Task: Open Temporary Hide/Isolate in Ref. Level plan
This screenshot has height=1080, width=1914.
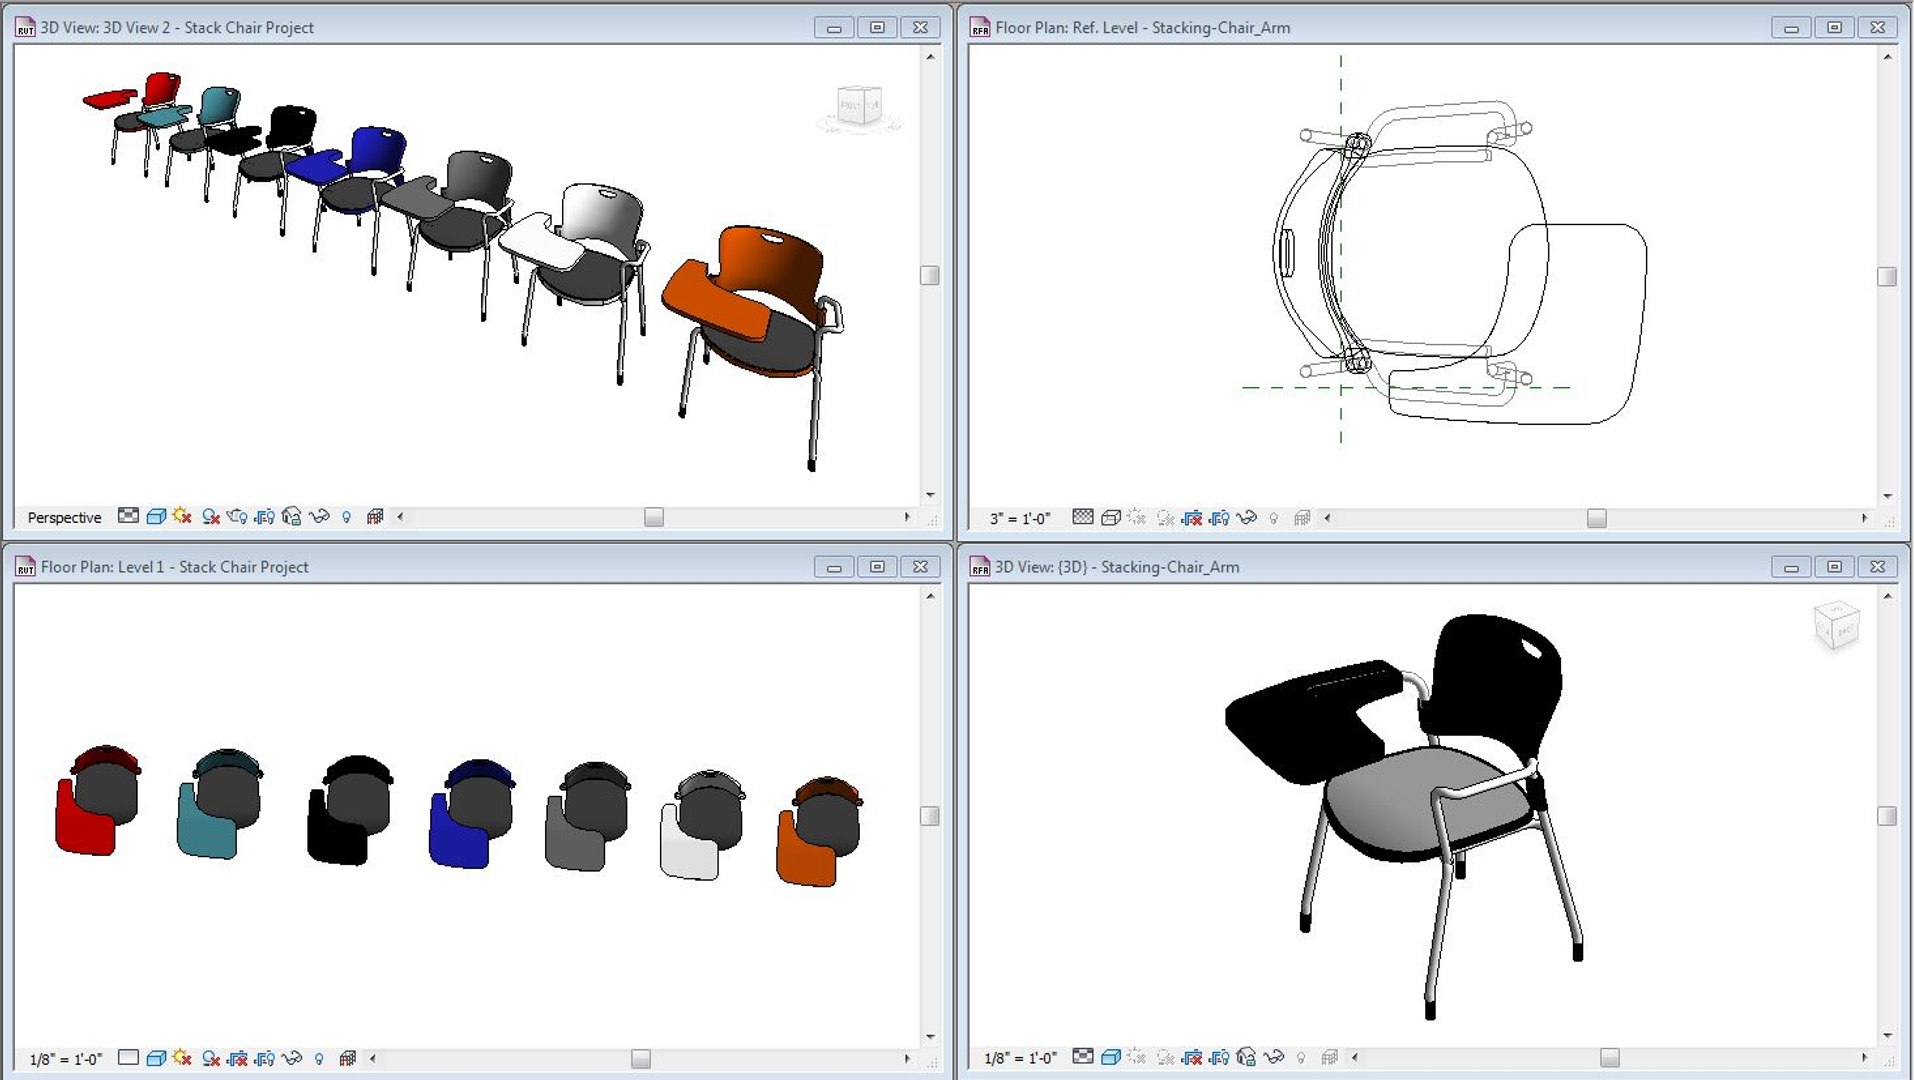Action: click(1246, 517)
